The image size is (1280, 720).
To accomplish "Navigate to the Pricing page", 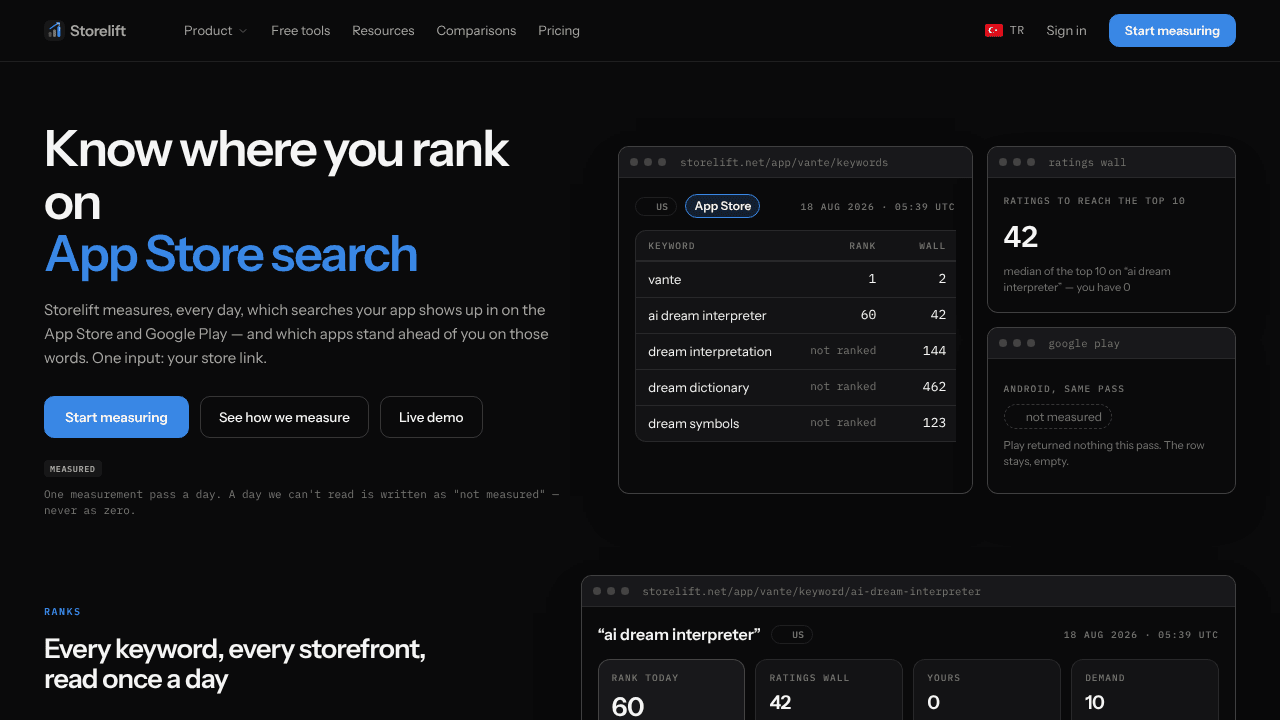I will coord(559,31).
